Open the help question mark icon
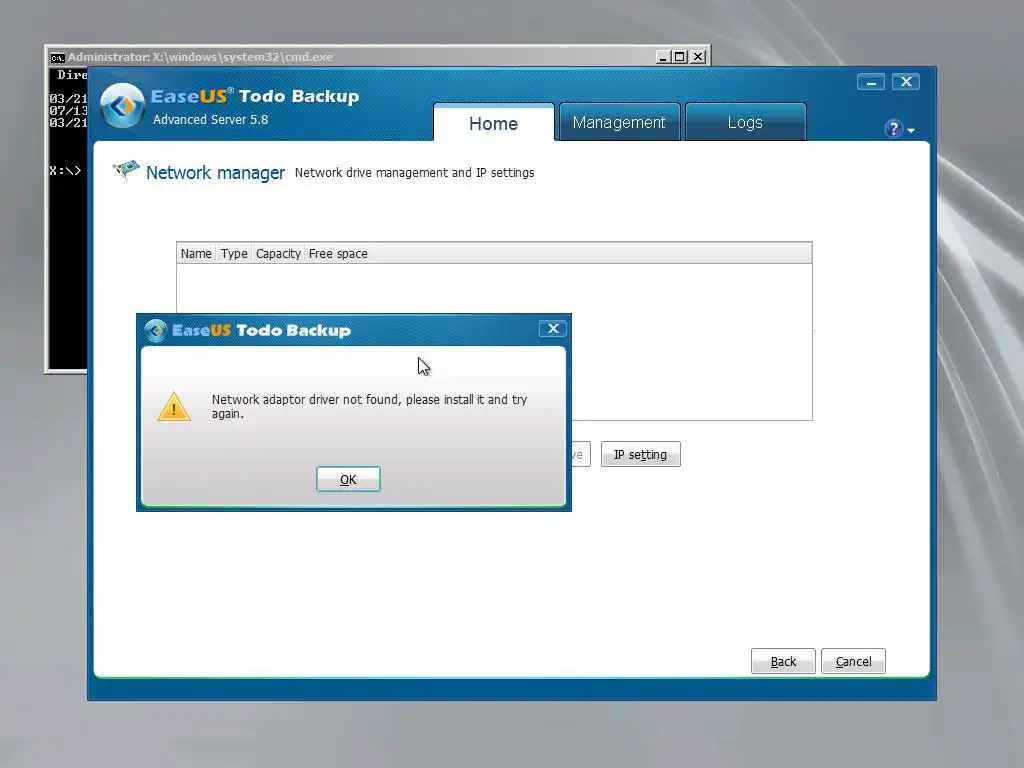Viewport: 1024px width, 768px height. [893, 129]
